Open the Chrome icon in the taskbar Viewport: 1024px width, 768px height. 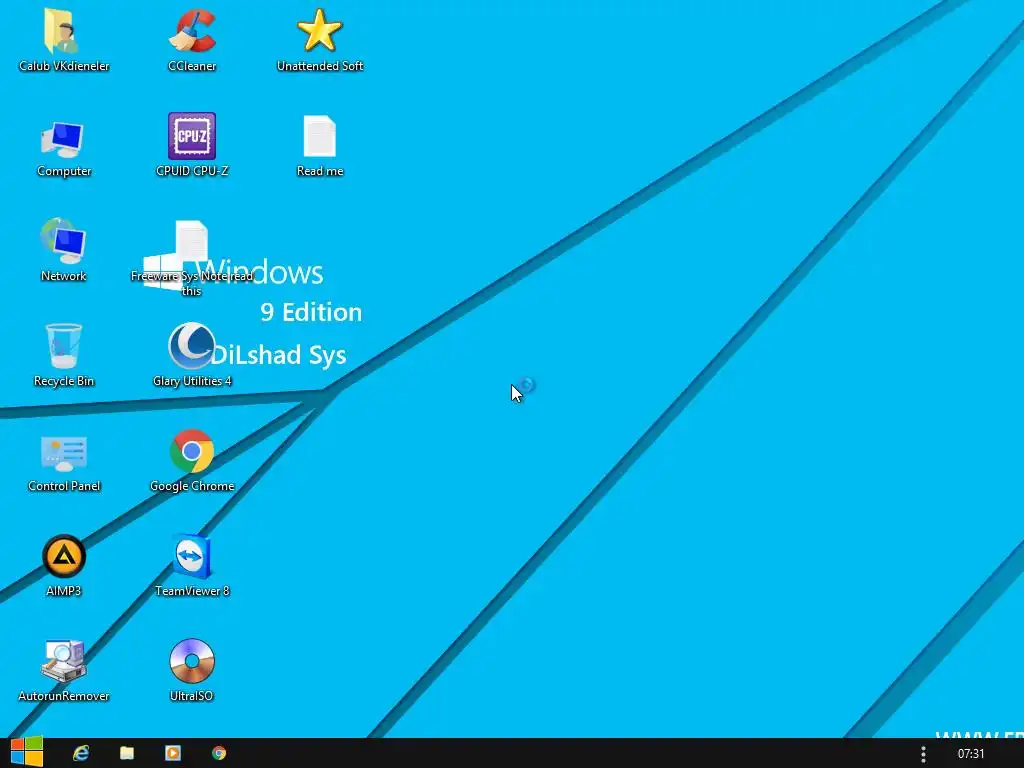point(219,753)
